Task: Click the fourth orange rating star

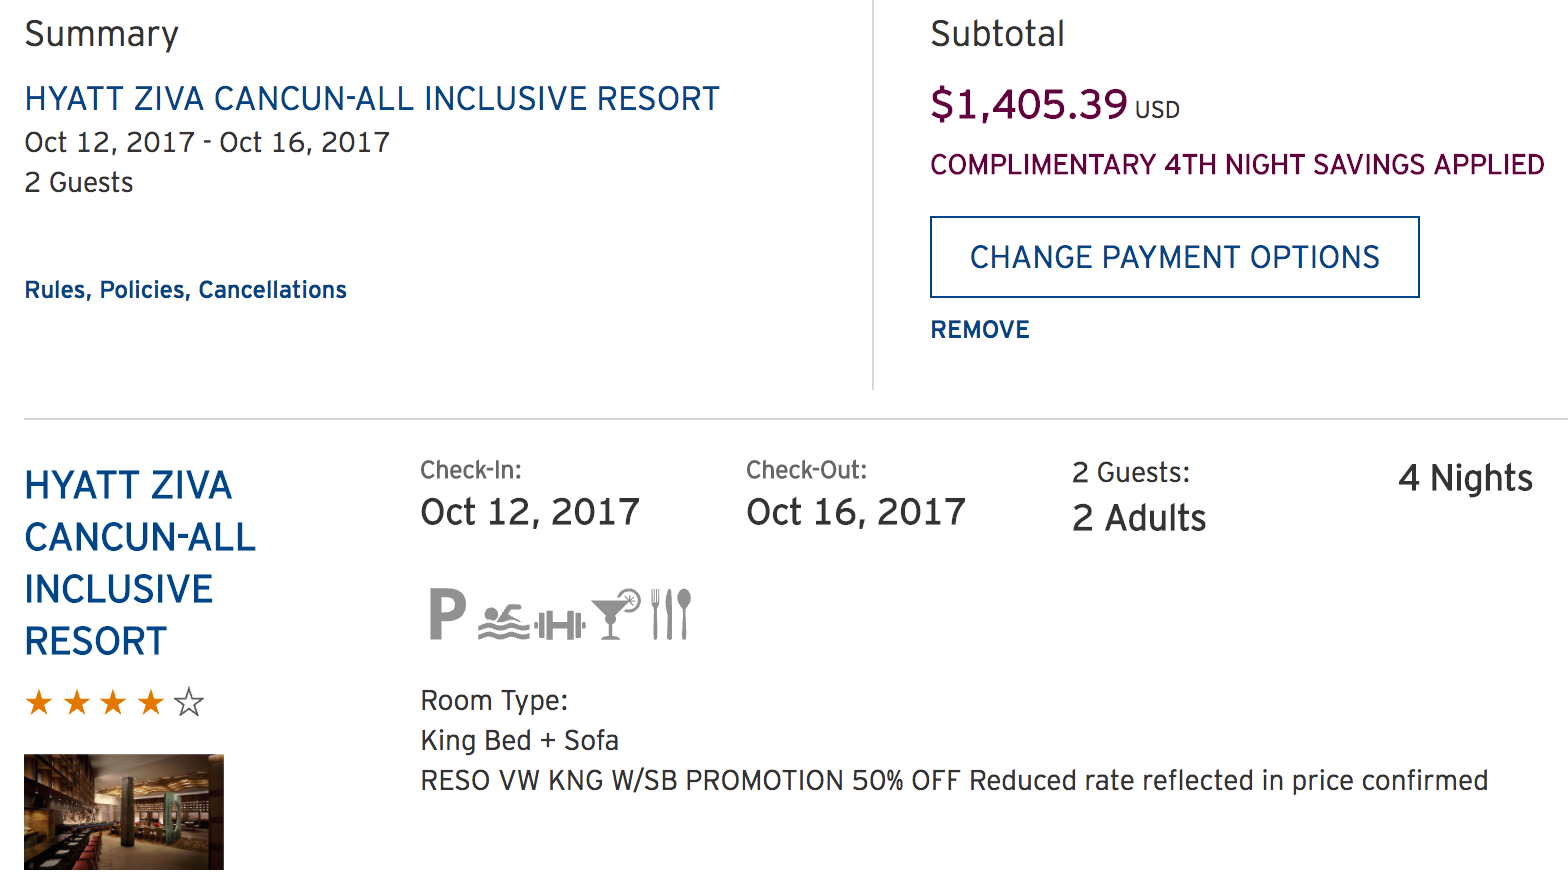Action: pos(151,703)
